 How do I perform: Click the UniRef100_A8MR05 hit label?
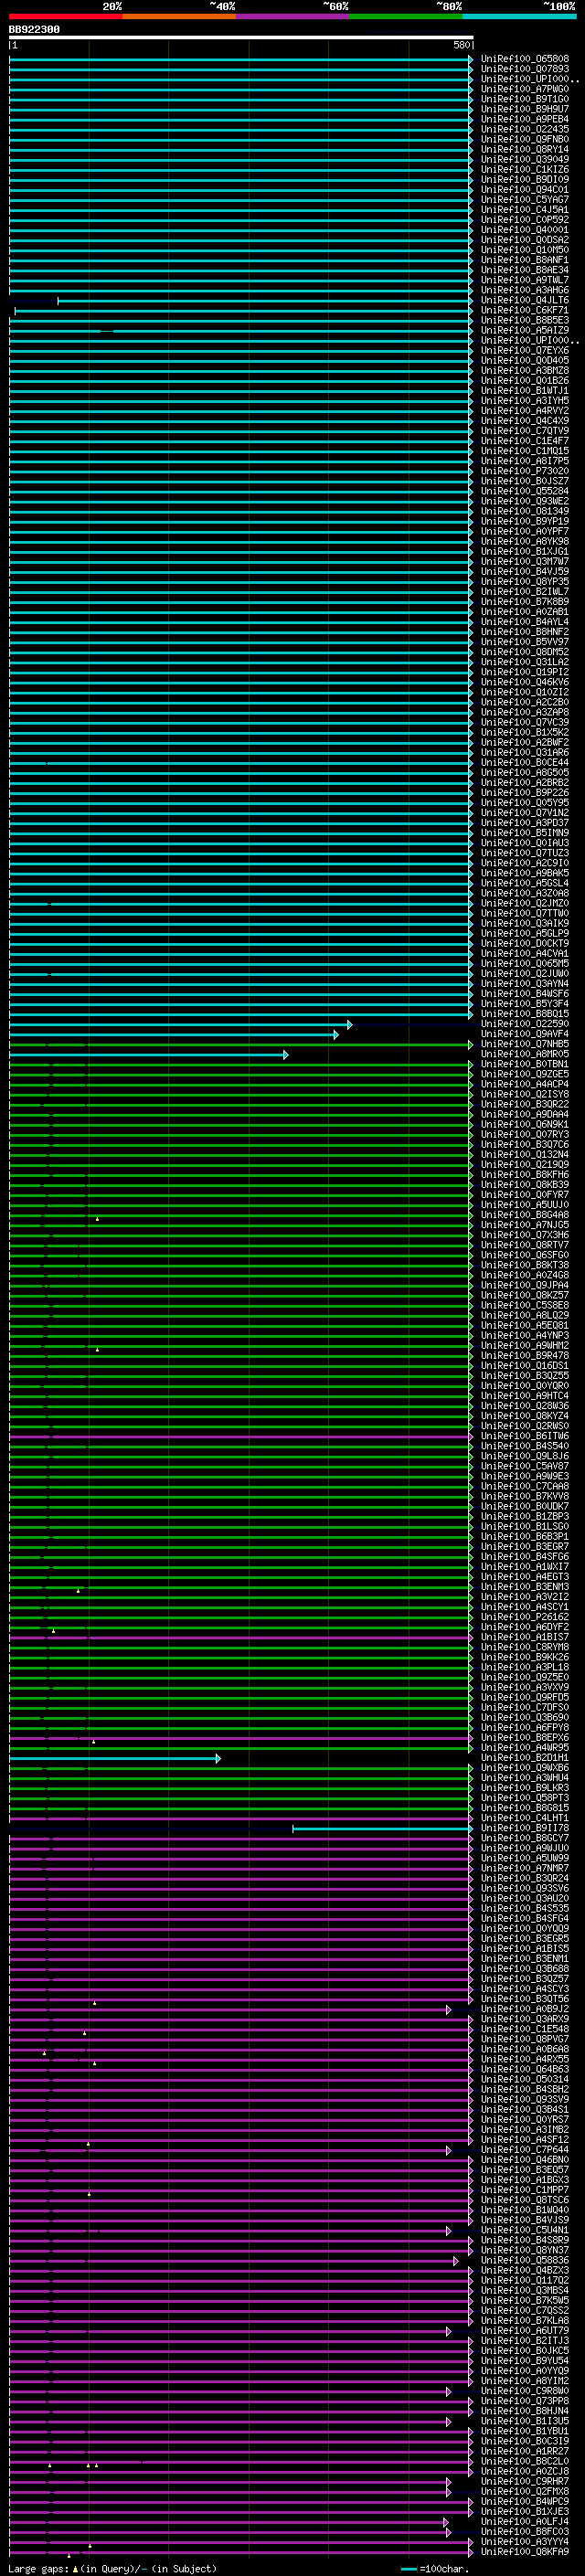click(x=525, y=1054)
